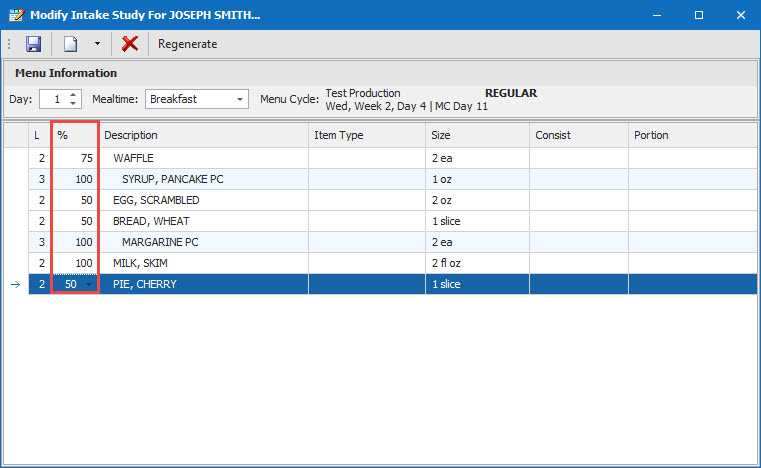This screenshot has height=468, width=761.
Task: Click the Menu Information section heading
Action: click(66, 73)
